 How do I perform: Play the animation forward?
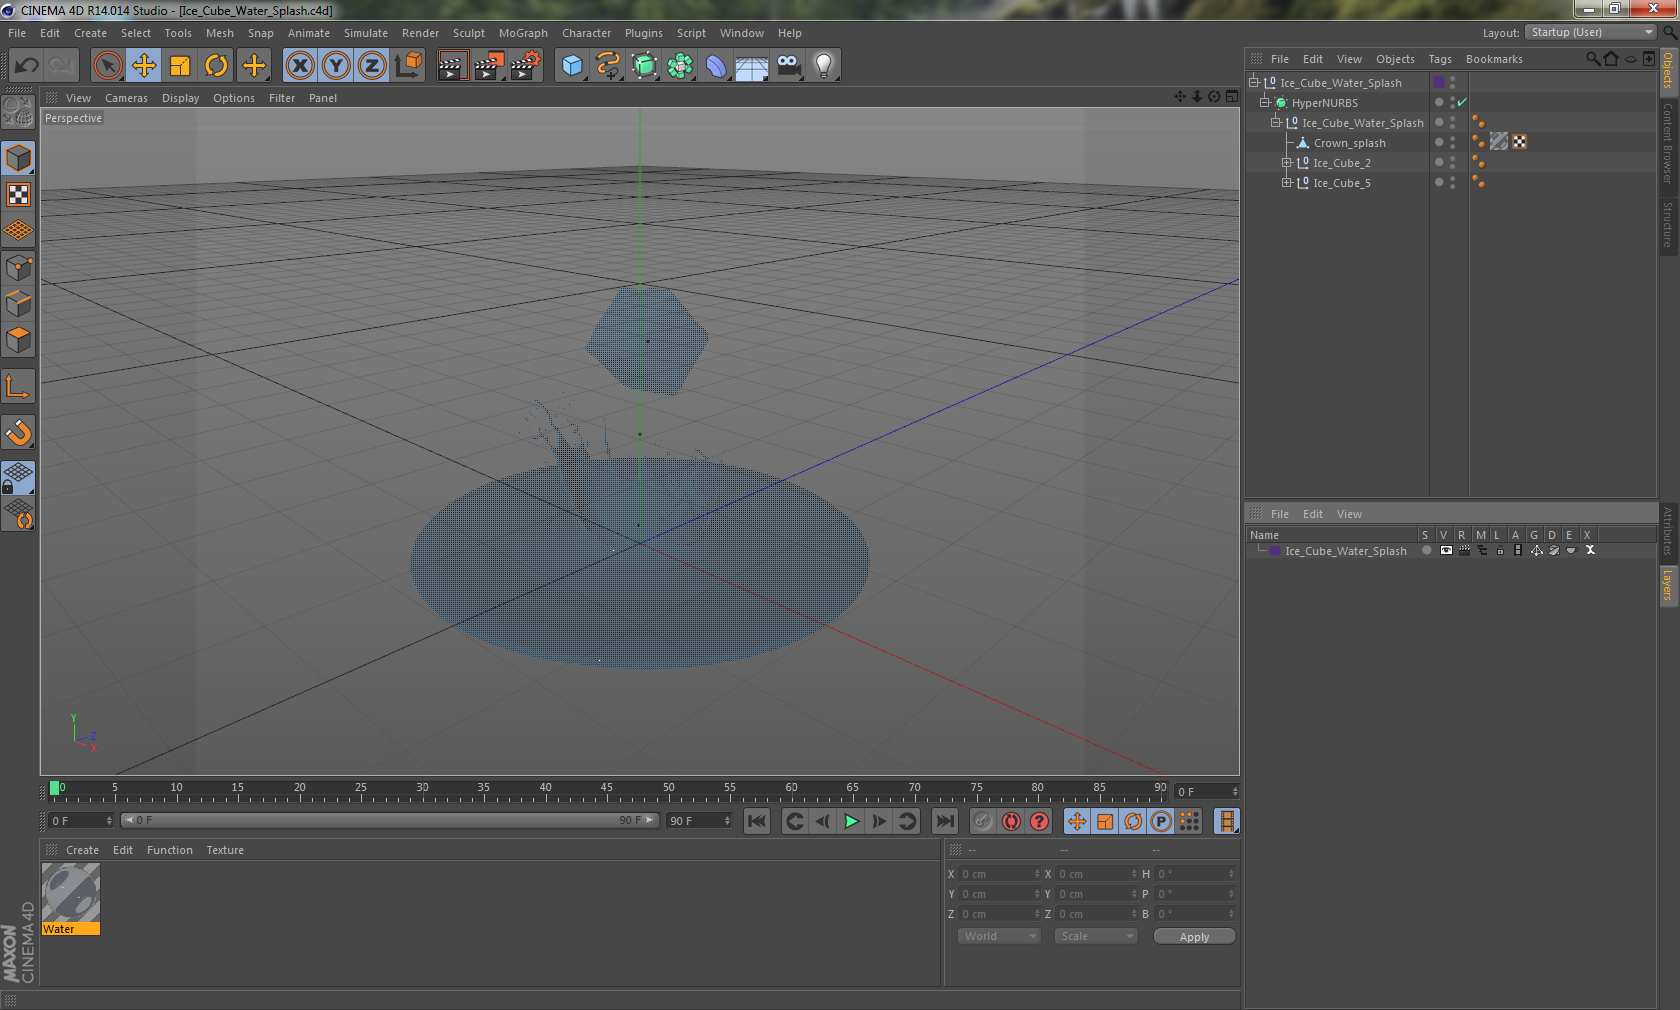851,821
